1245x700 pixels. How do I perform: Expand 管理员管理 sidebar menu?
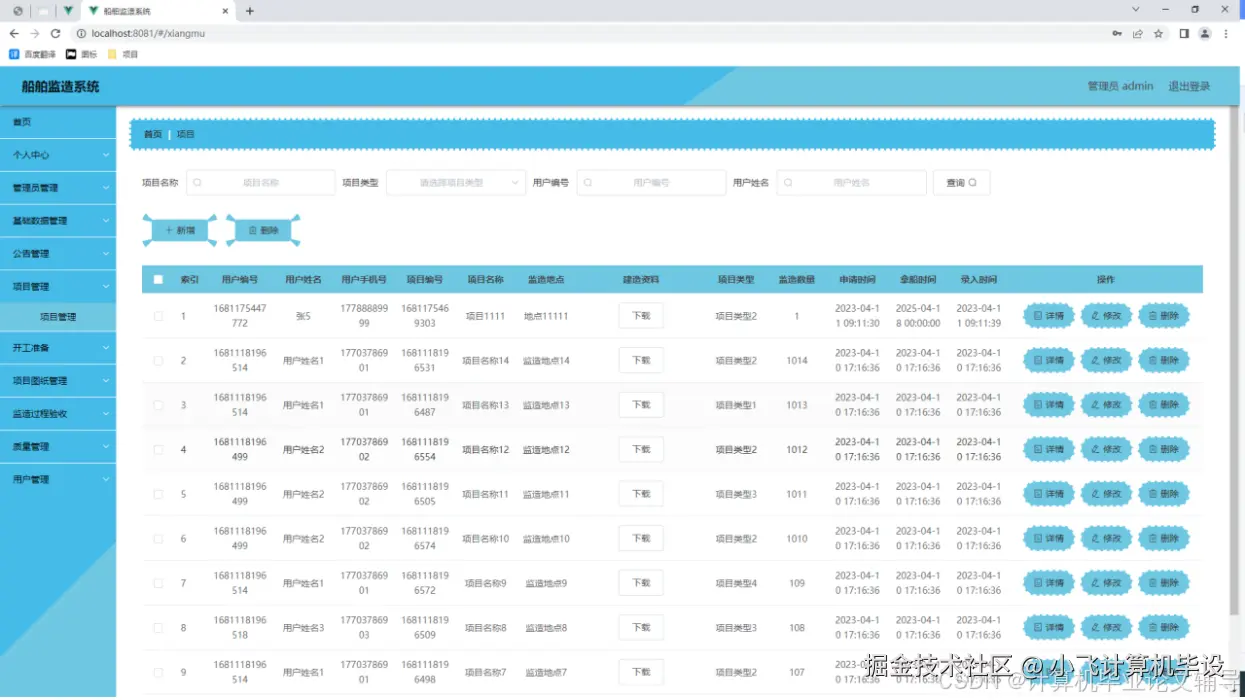(58, 188)
